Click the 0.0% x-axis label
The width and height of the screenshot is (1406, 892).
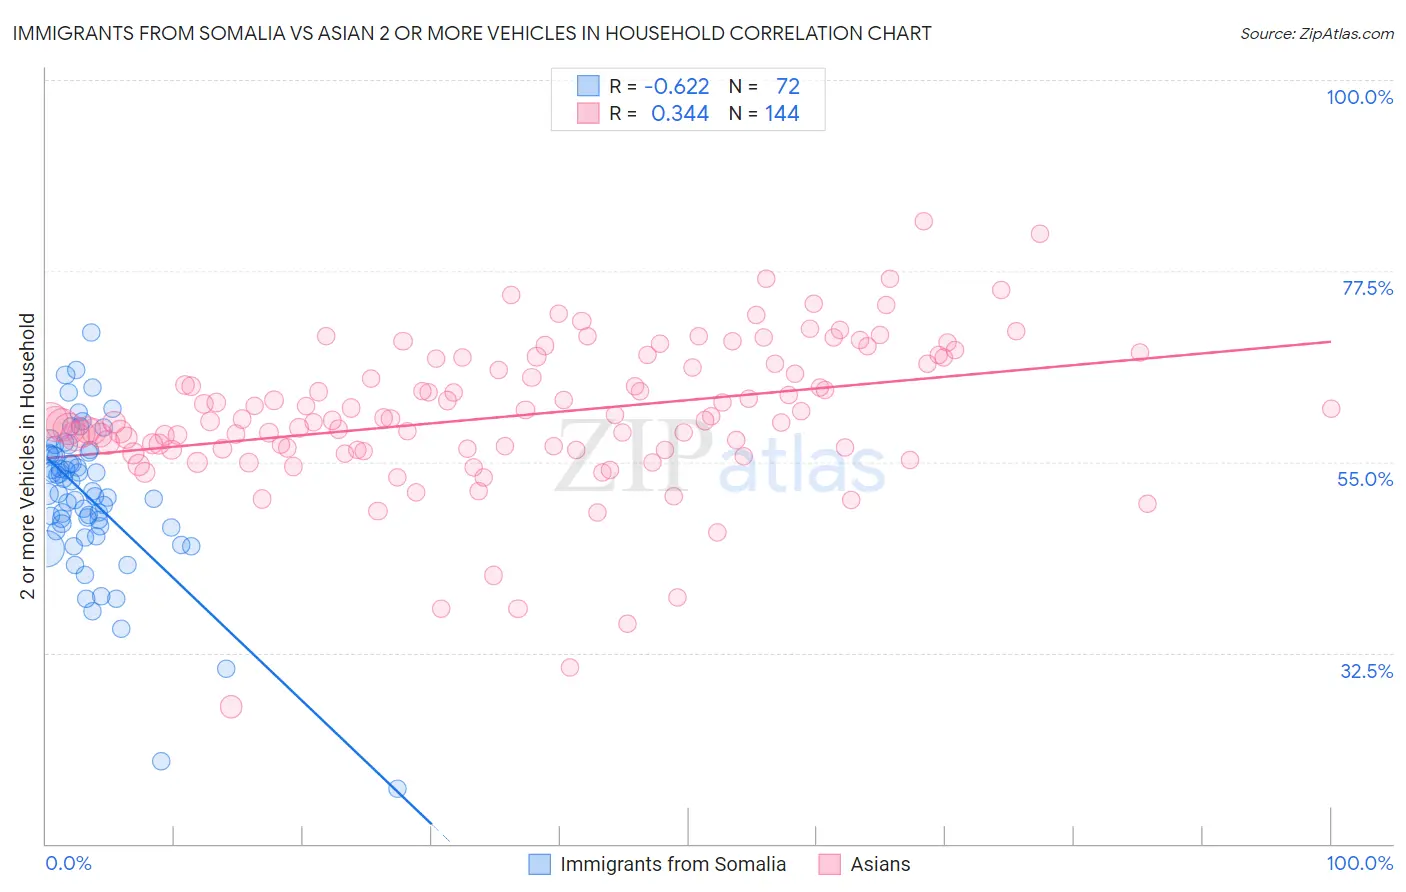coord(68,863)
